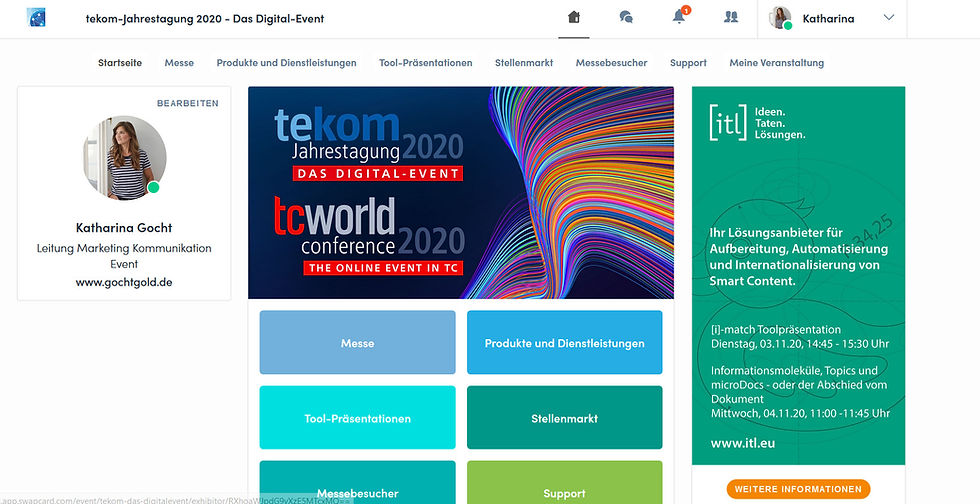Click the event logo at top left
This screenshot has width=980, height=504.
coord(36,18)
